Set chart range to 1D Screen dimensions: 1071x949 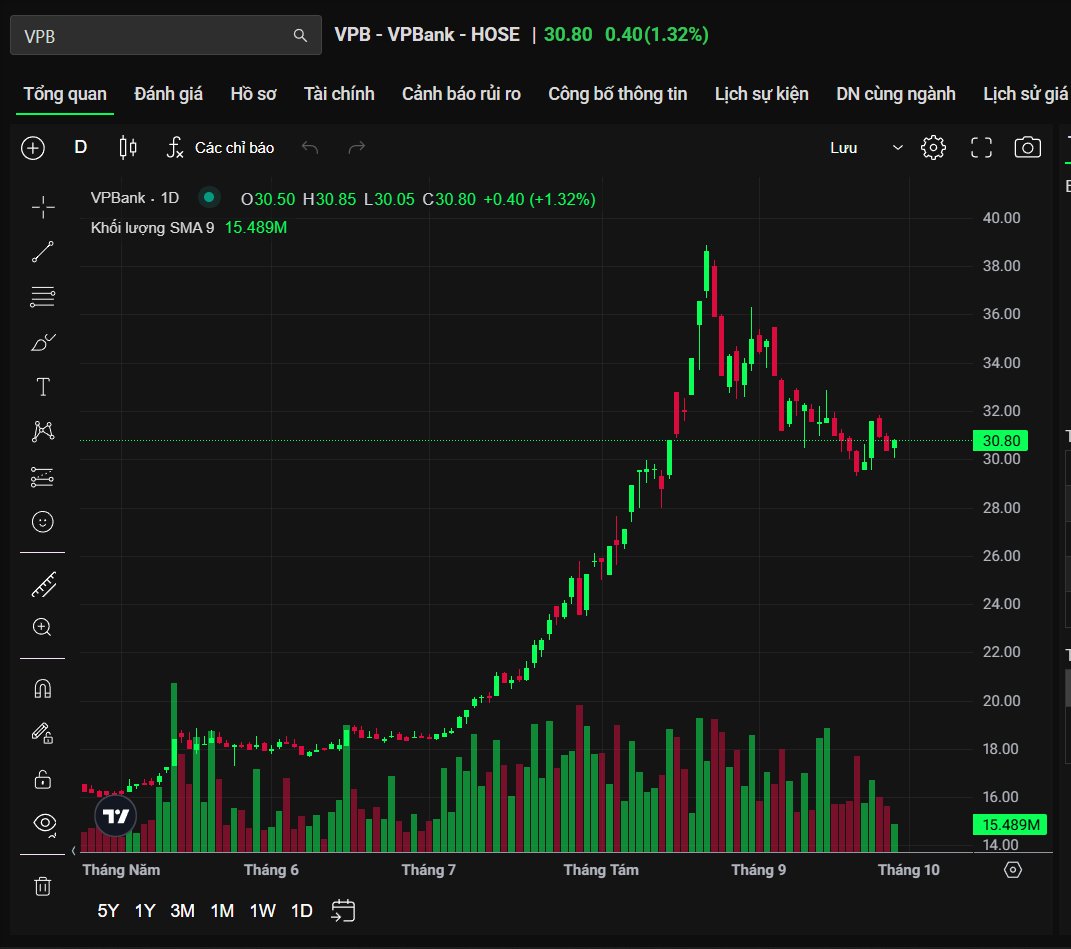coord(302,911)
